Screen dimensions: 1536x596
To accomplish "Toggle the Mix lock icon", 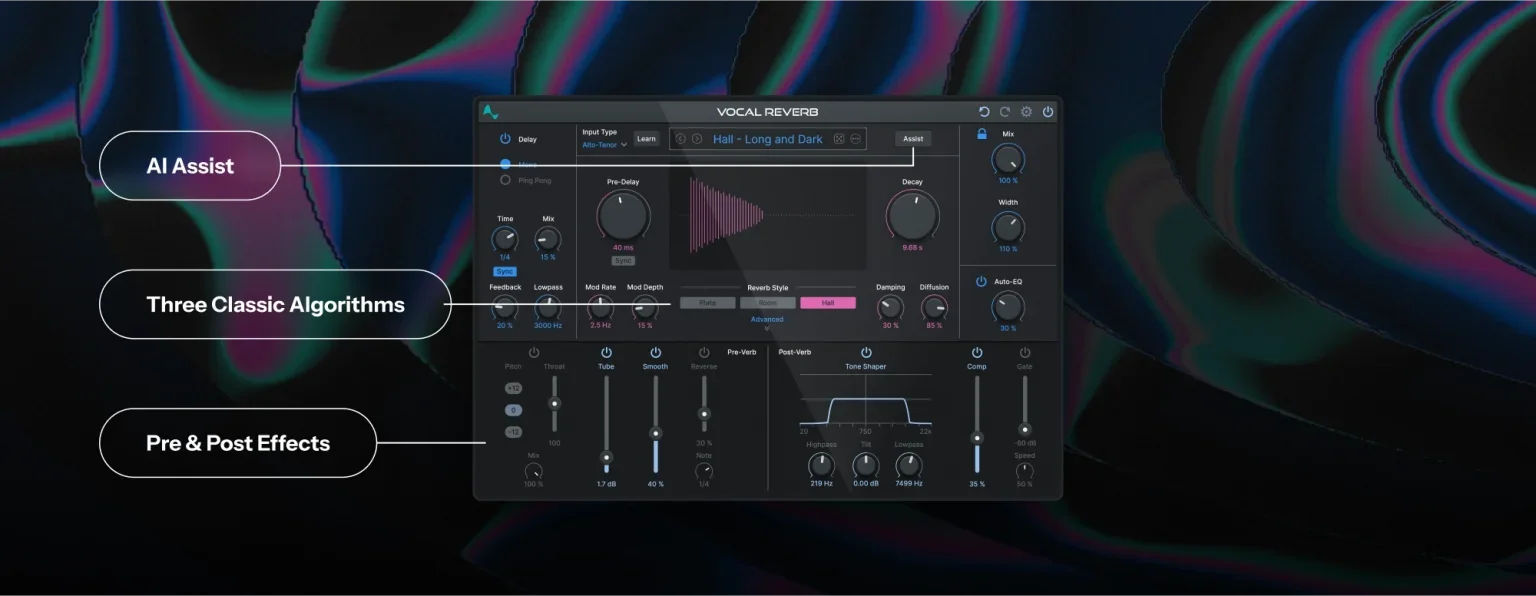I will point(982,134).
